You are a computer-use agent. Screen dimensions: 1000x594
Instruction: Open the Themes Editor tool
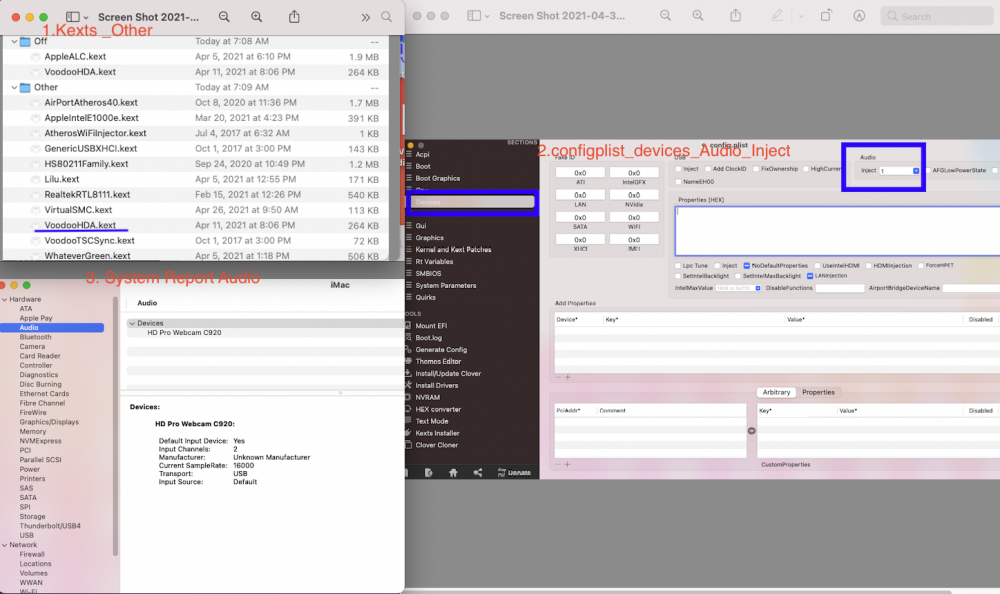tap(438, 362)
